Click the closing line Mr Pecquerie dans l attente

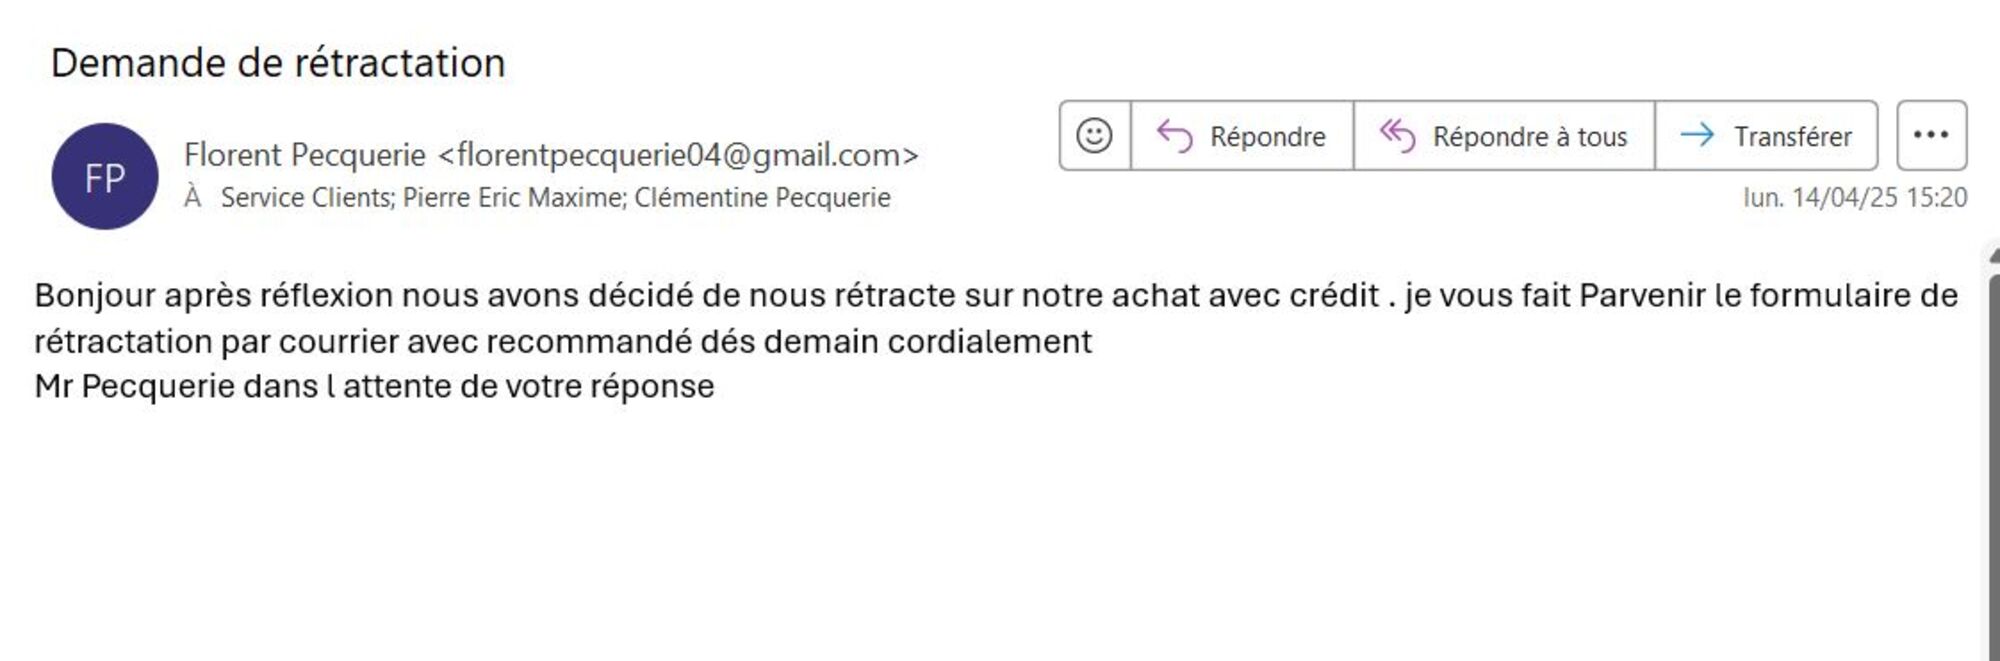tap(374, 387)
